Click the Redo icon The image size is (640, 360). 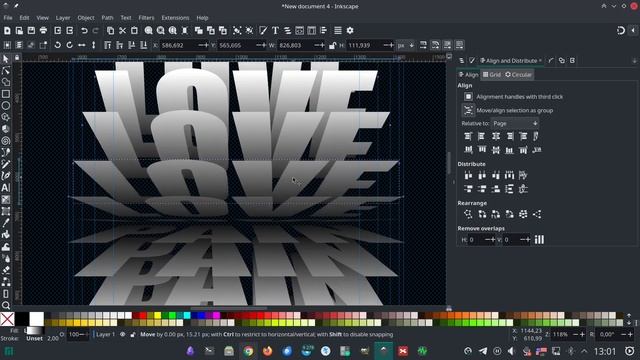coord(96,31)
